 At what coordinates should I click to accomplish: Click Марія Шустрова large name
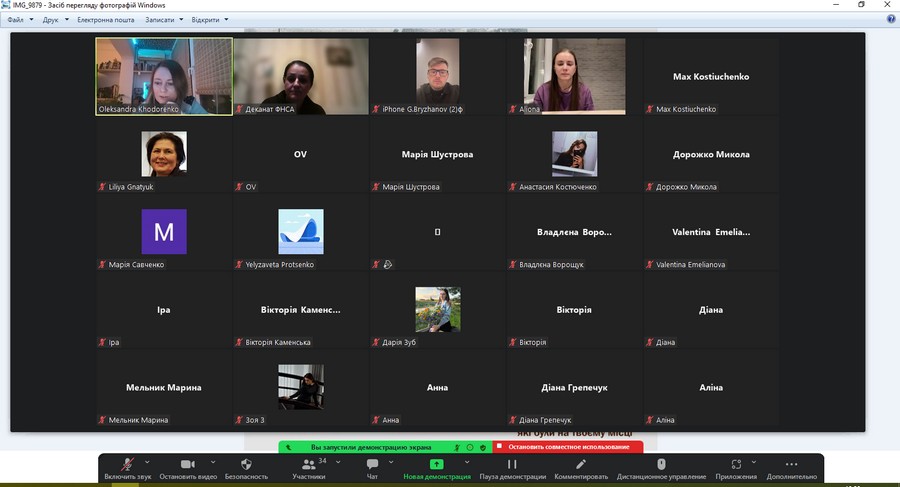[x=437, y=154]
